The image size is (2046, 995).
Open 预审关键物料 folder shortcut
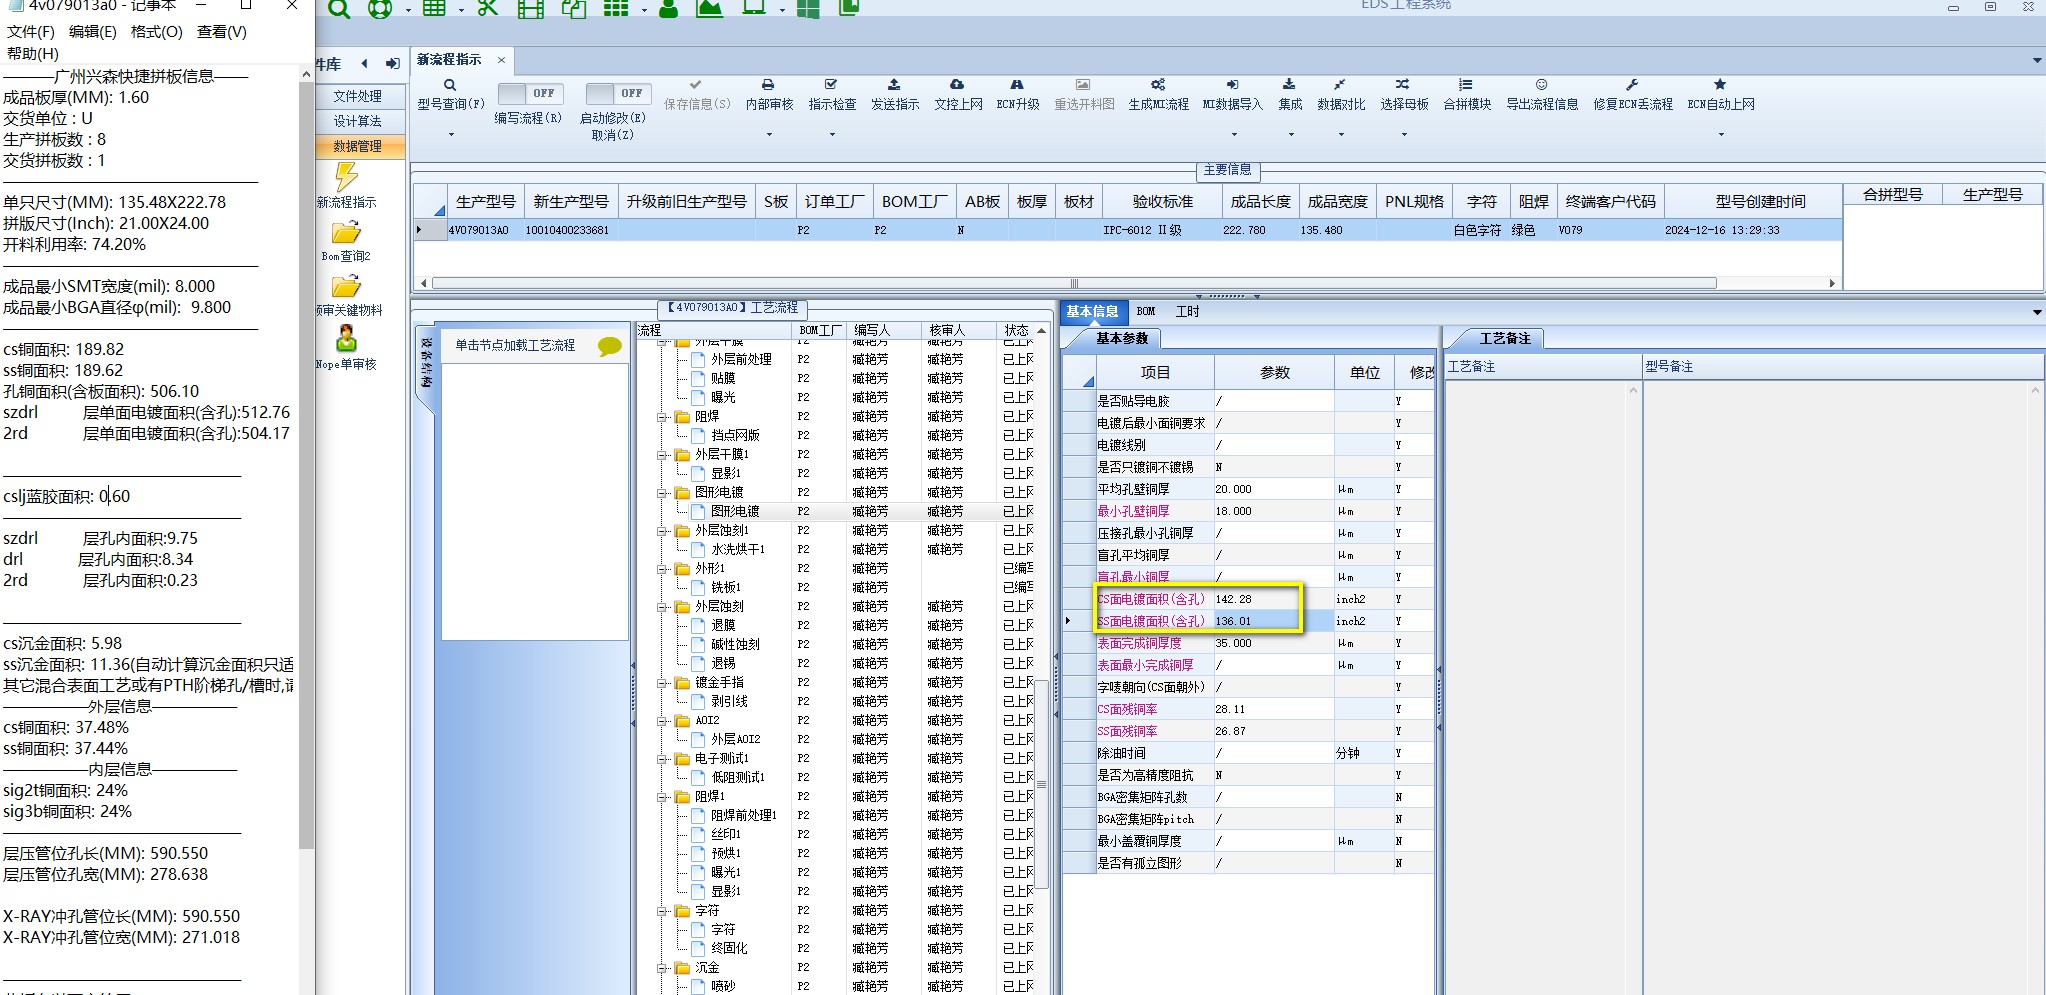[x=348, y=295]
